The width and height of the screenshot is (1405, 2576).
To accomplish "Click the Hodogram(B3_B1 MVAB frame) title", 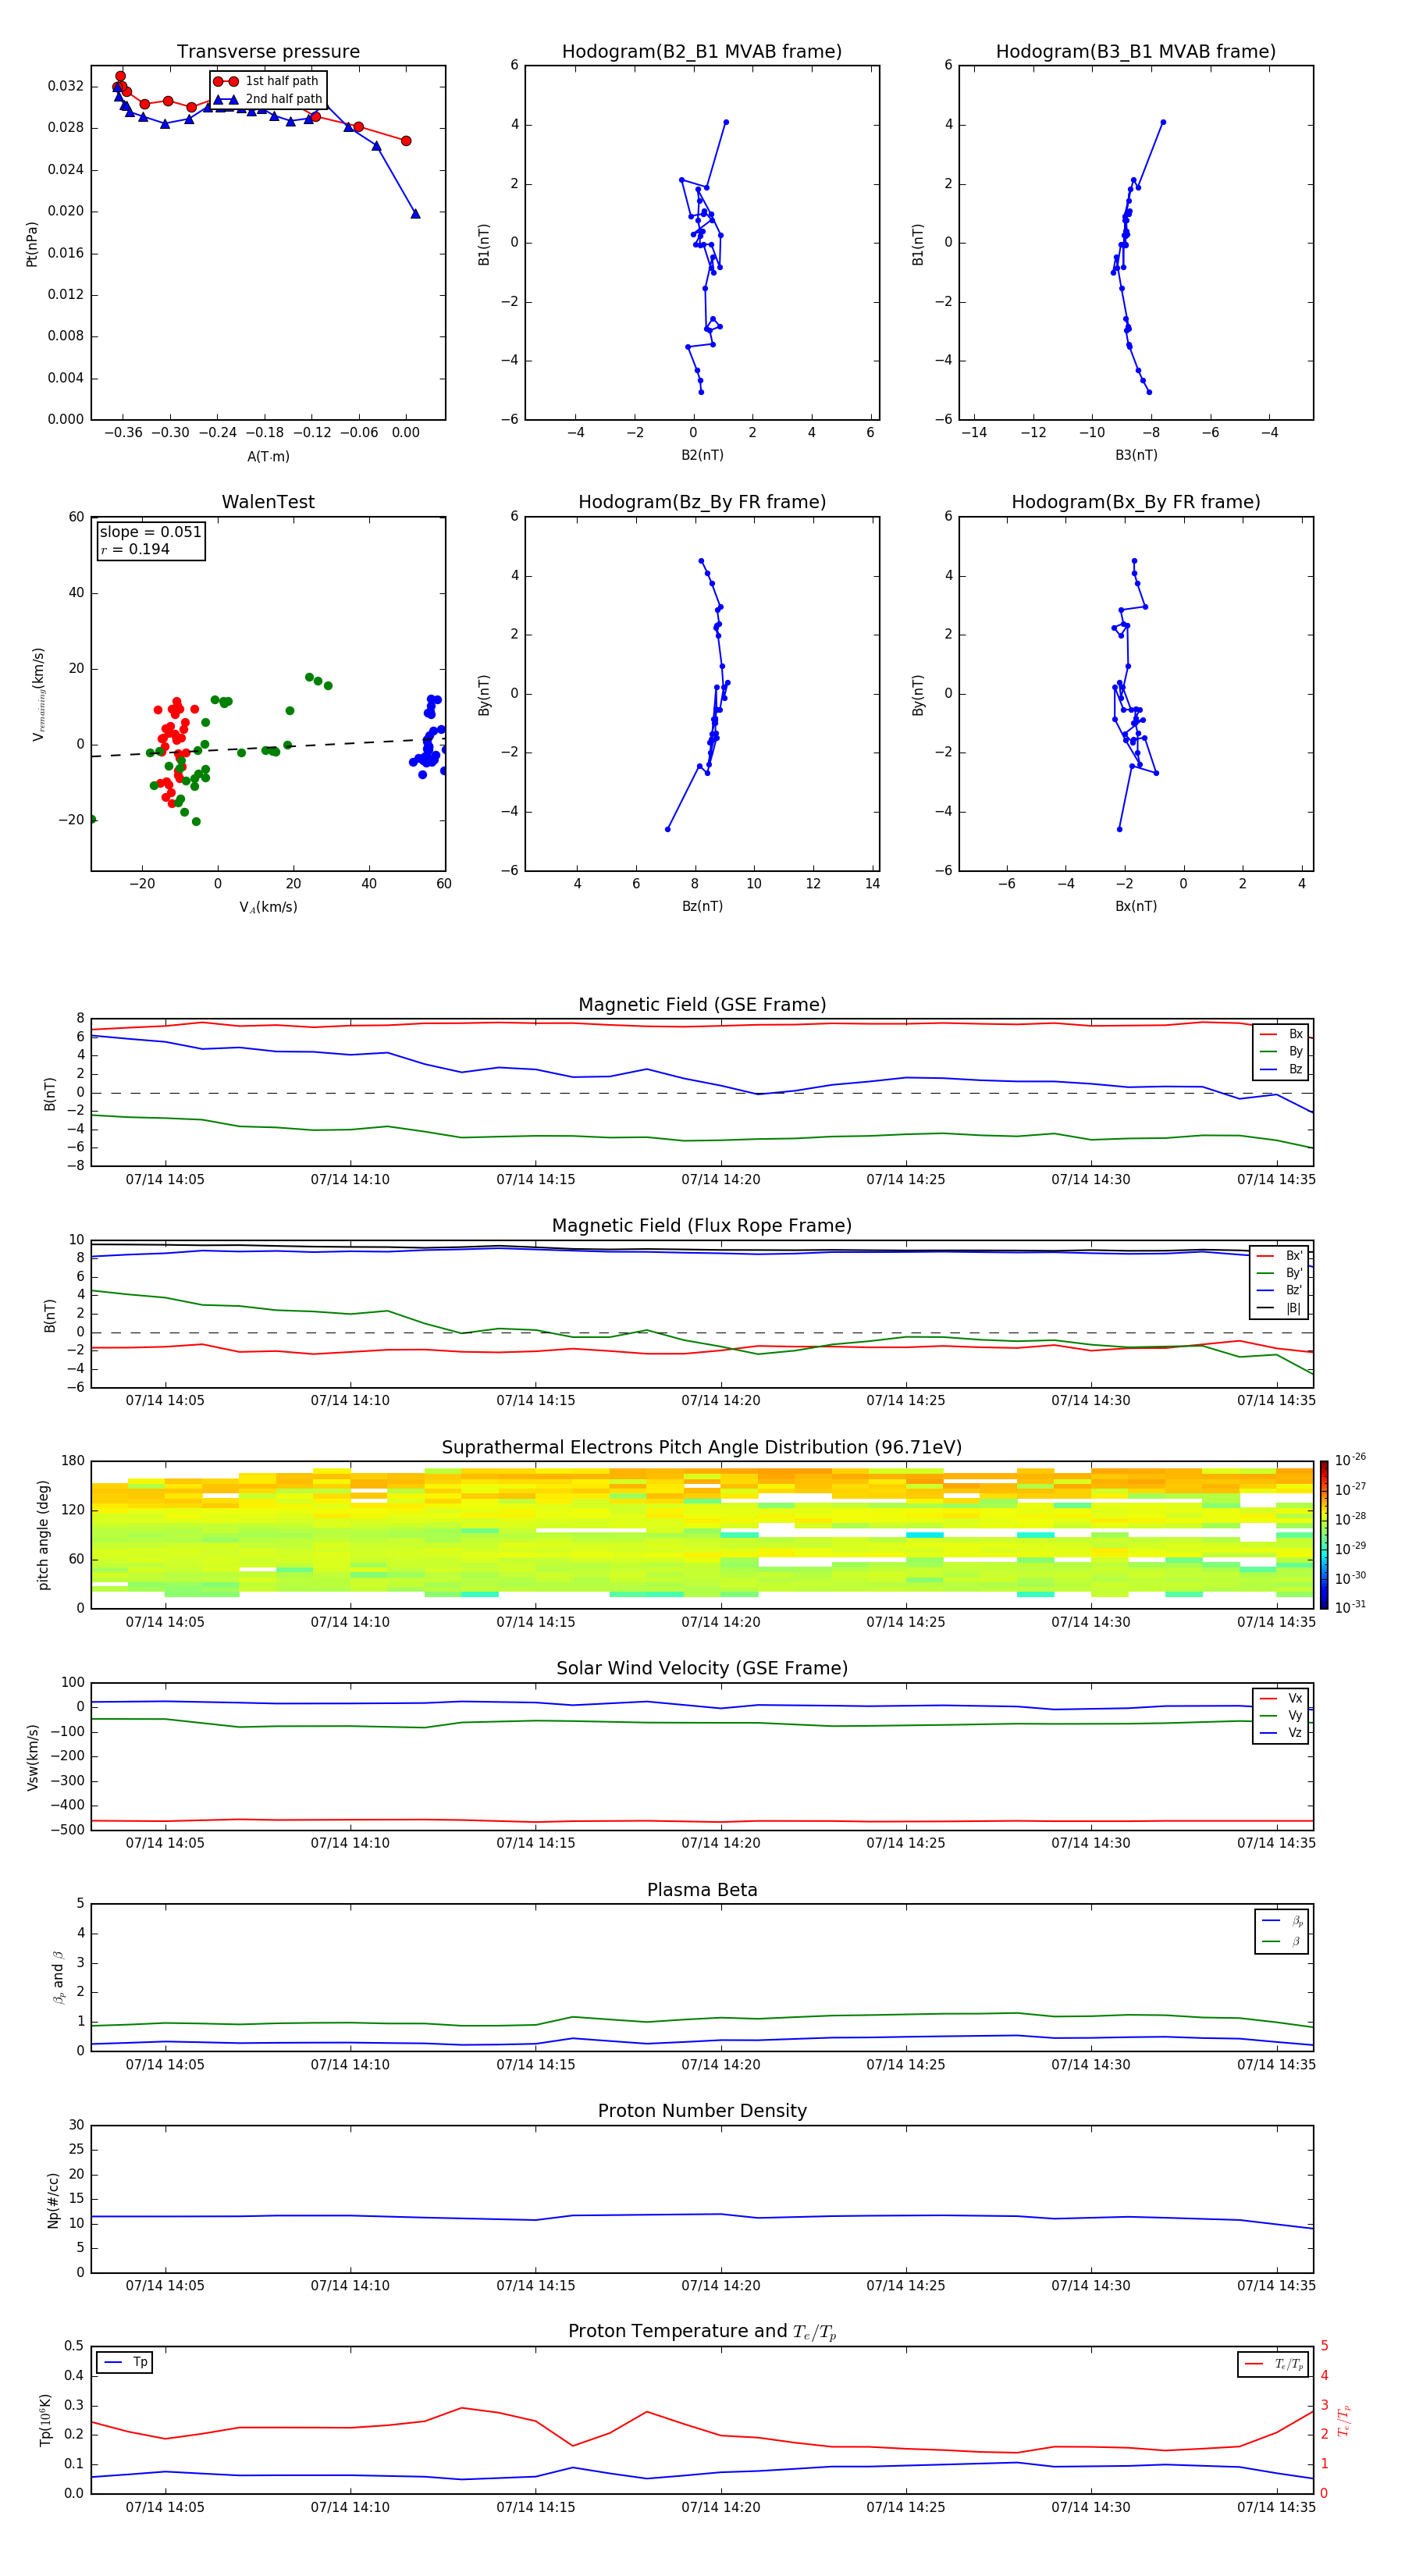I will (x=1136, y=52).
